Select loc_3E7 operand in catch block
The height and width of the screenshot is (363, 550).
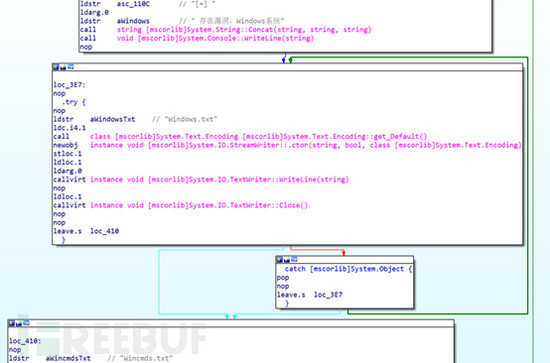click(328, 295)
